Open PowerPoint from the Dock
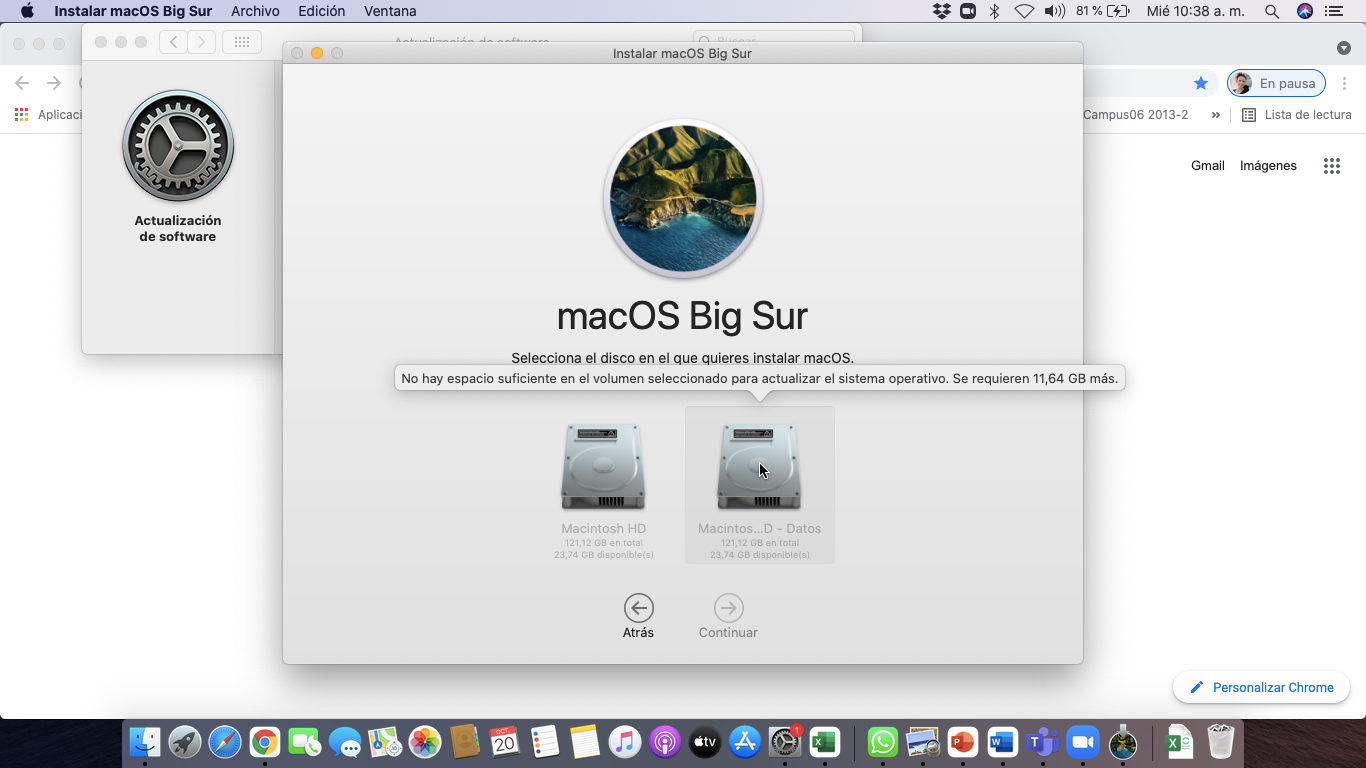Image resolution: width=1366 pixels, height=768 pixels. (963, 742)
